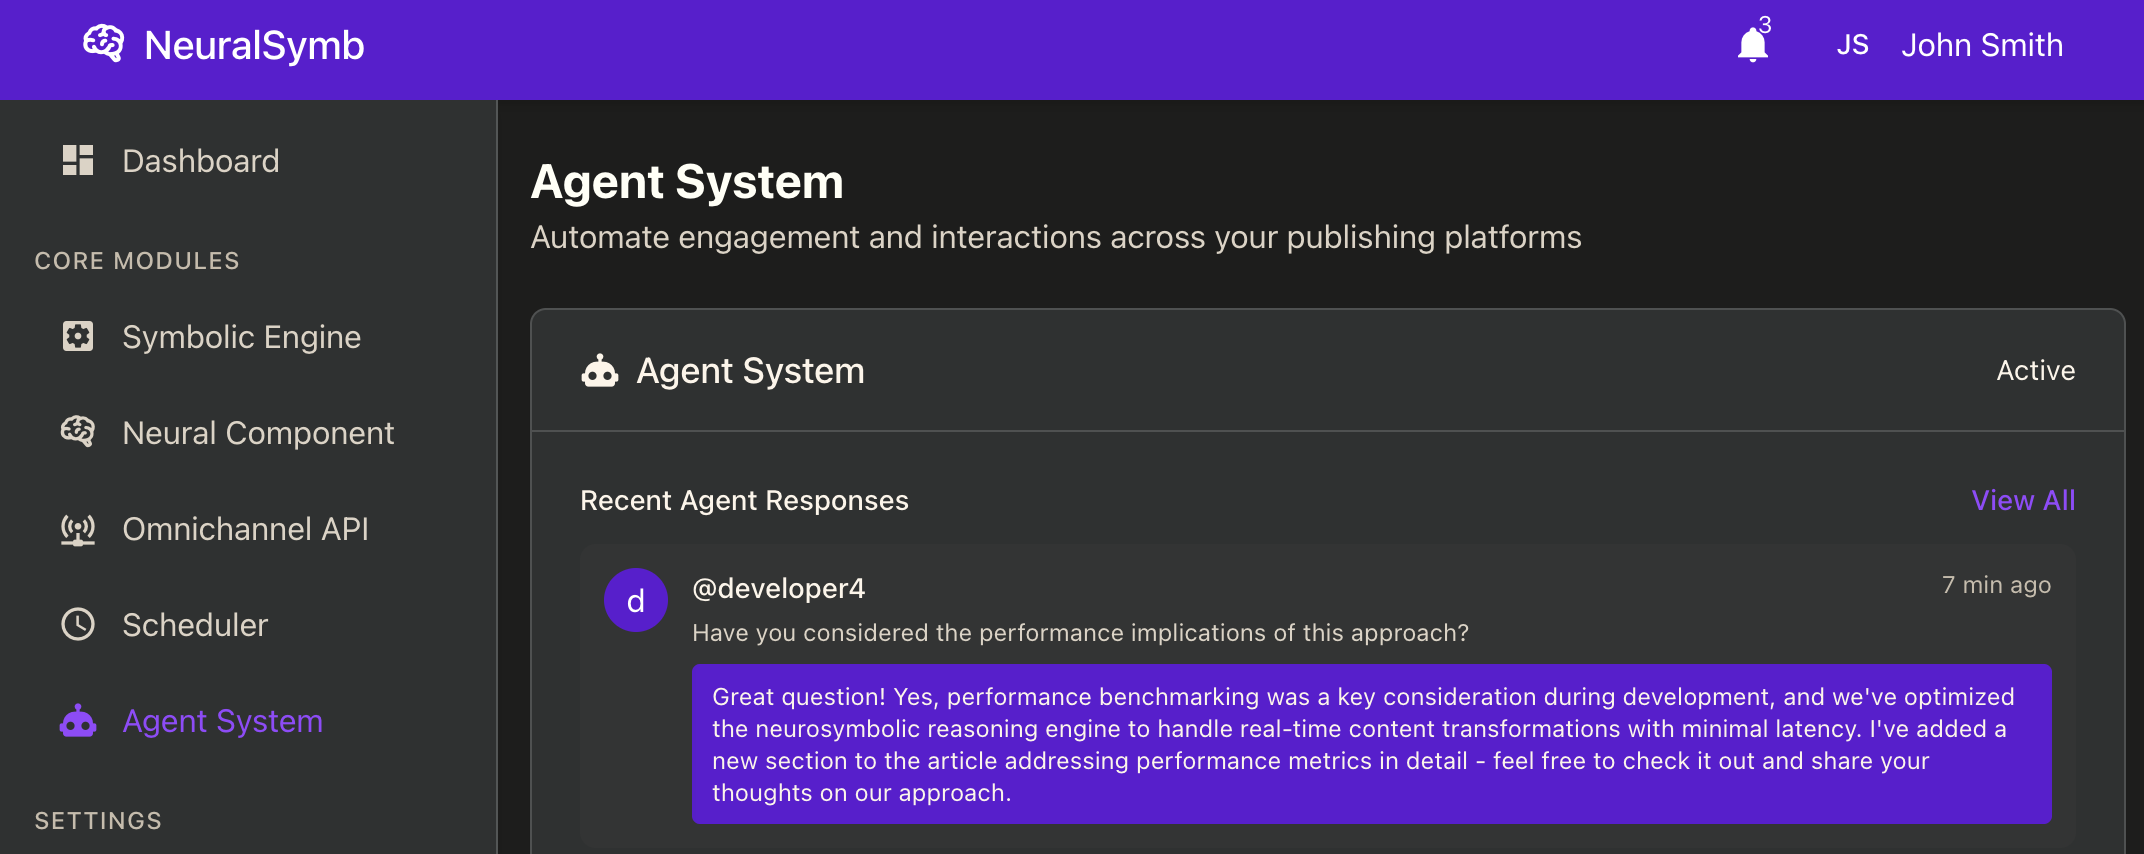Viewport: 2144px width, 854px height.
Task: Click the 'Automate engagement and interactions' subtitle
Action: click(1056, 237)
